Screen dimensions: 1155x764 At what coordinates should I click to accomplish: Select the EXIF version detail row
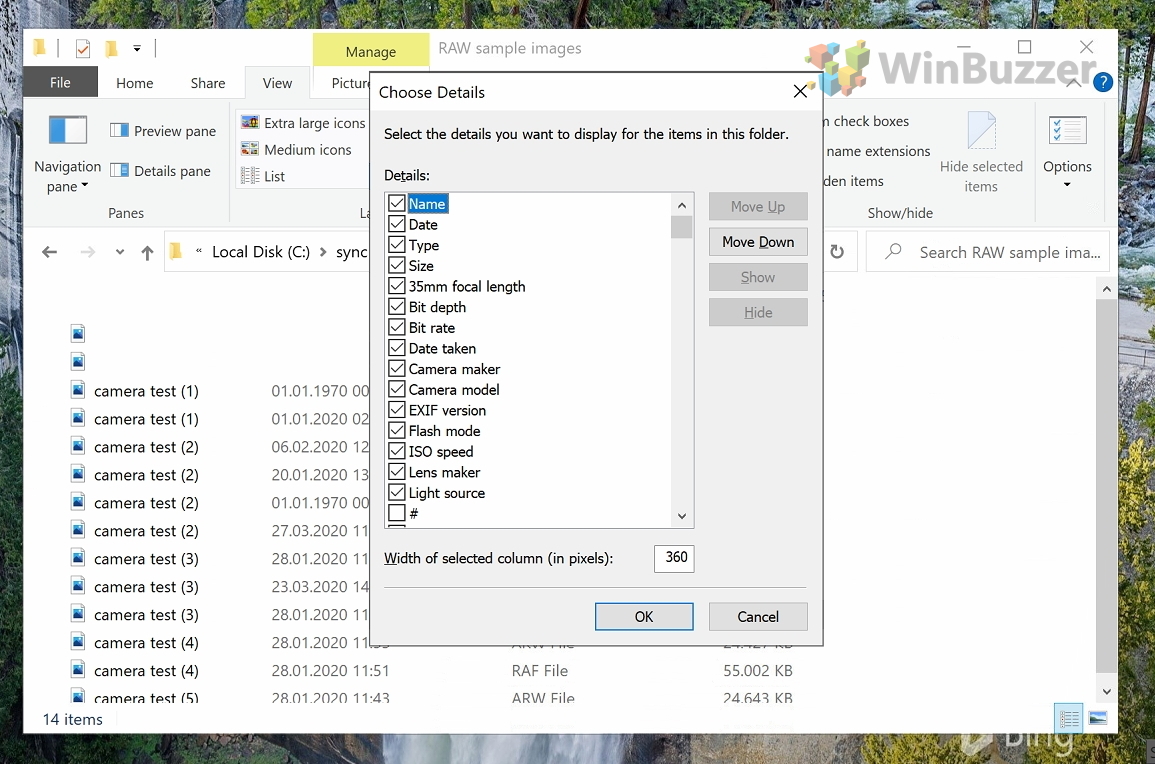[447, 410]
